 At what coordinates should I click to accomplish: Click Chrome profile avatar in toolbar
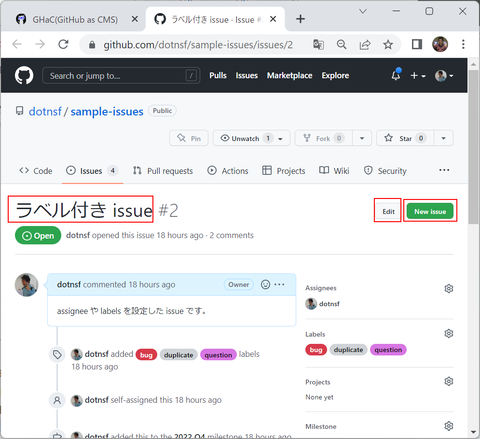click(x=440, y=44)
